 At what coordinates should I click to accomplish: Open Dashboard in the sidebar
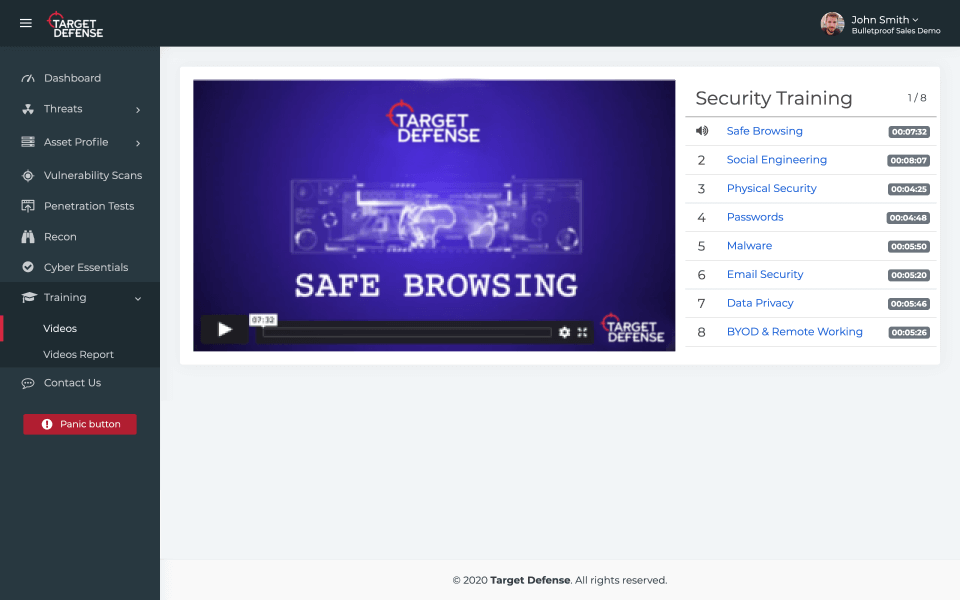(x=72, y=78)
